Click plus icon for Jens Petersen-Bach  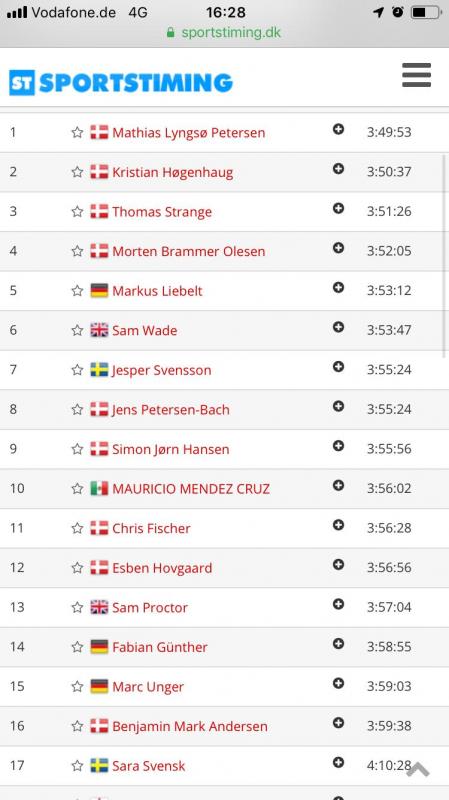(x=338, y=406)
